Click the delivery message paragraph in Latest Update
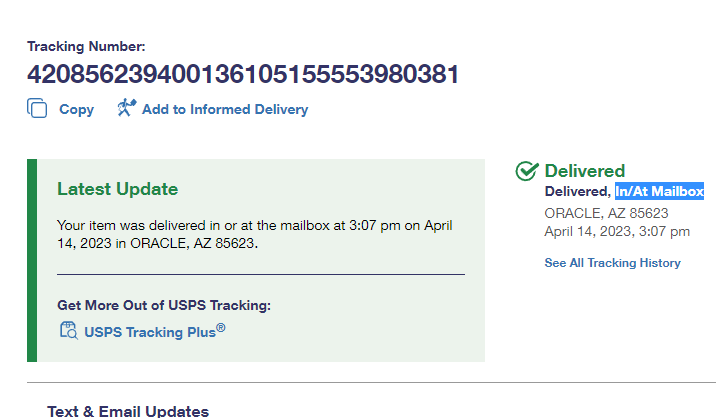This screenshot has width=716, height=418. (x=254, y=234)
